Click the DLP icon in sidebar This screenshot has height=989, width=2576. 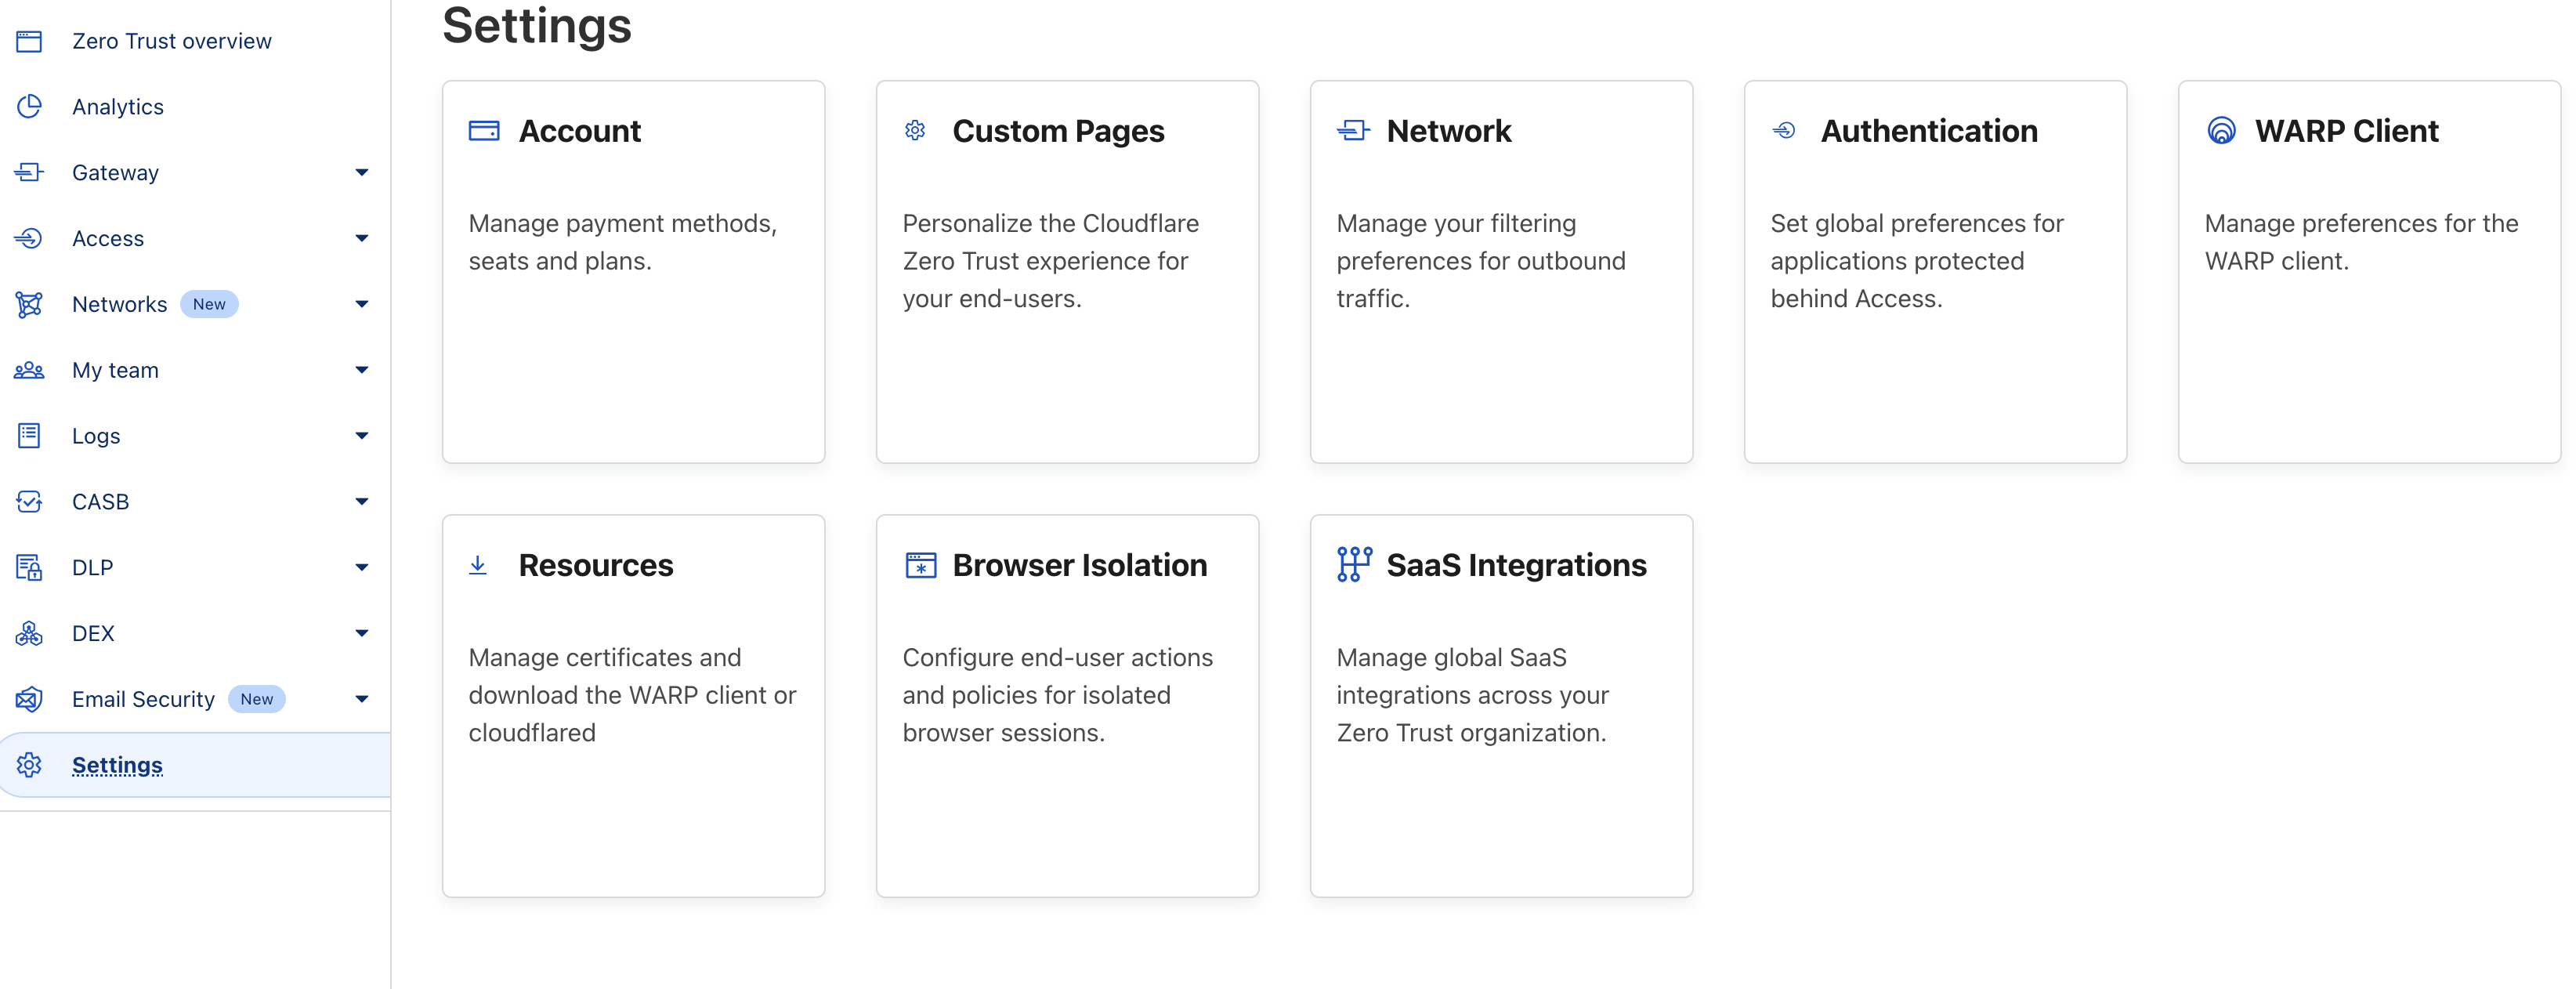[x=29, y=567]
